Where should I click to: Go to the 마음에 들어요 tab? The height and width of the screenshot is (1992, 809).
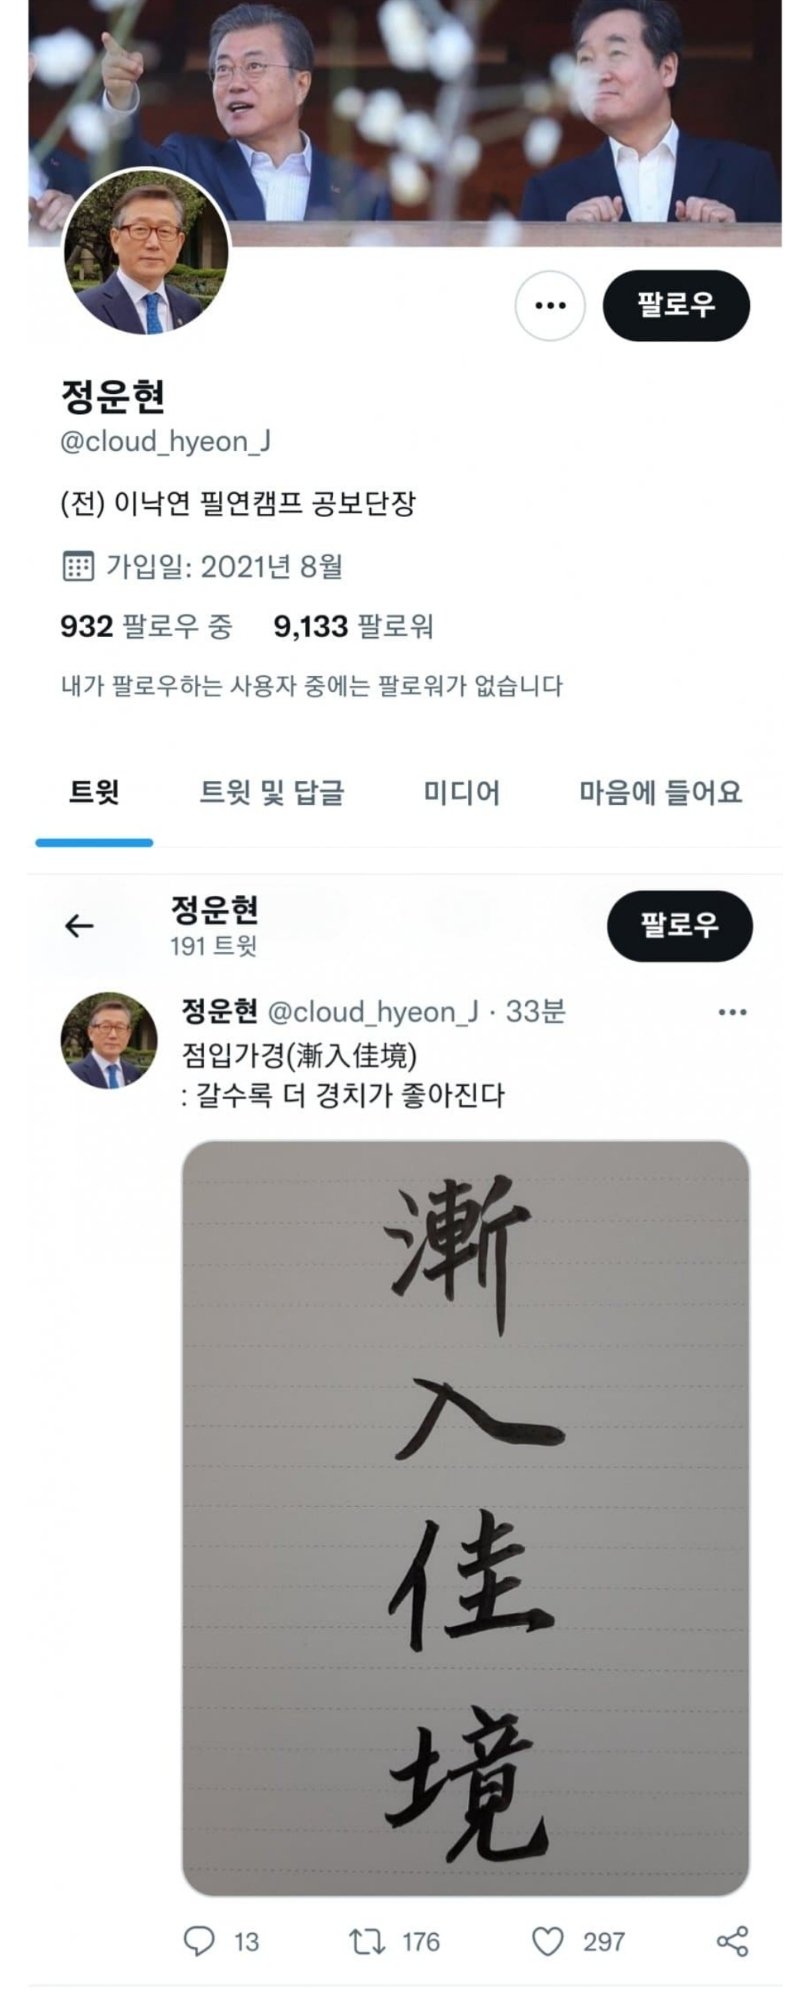point(661,792)
